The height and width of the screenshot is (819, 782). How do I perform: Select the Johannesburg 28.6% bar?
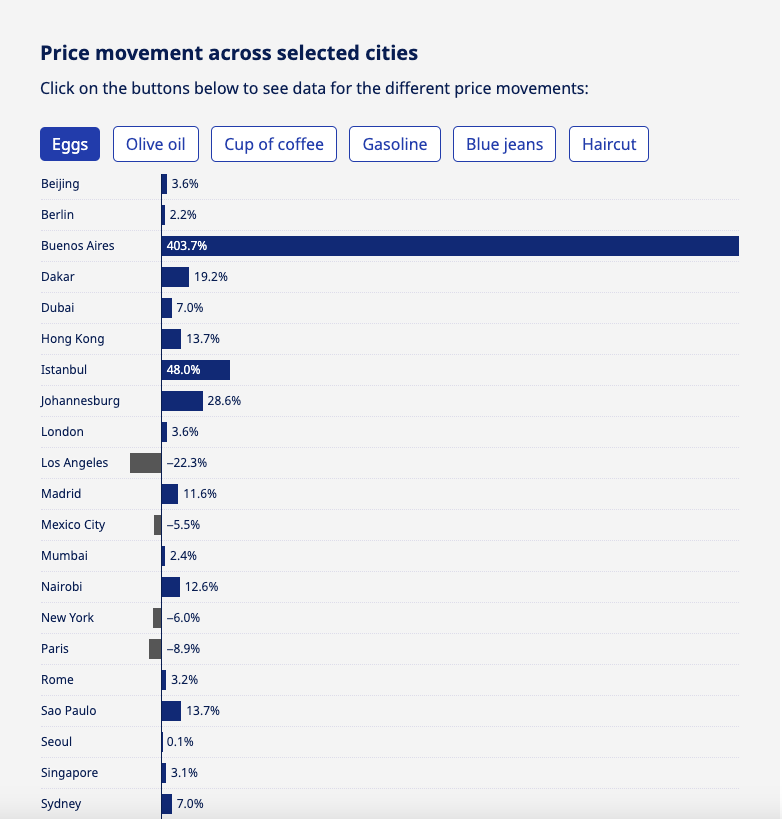[x=182, y=401]
